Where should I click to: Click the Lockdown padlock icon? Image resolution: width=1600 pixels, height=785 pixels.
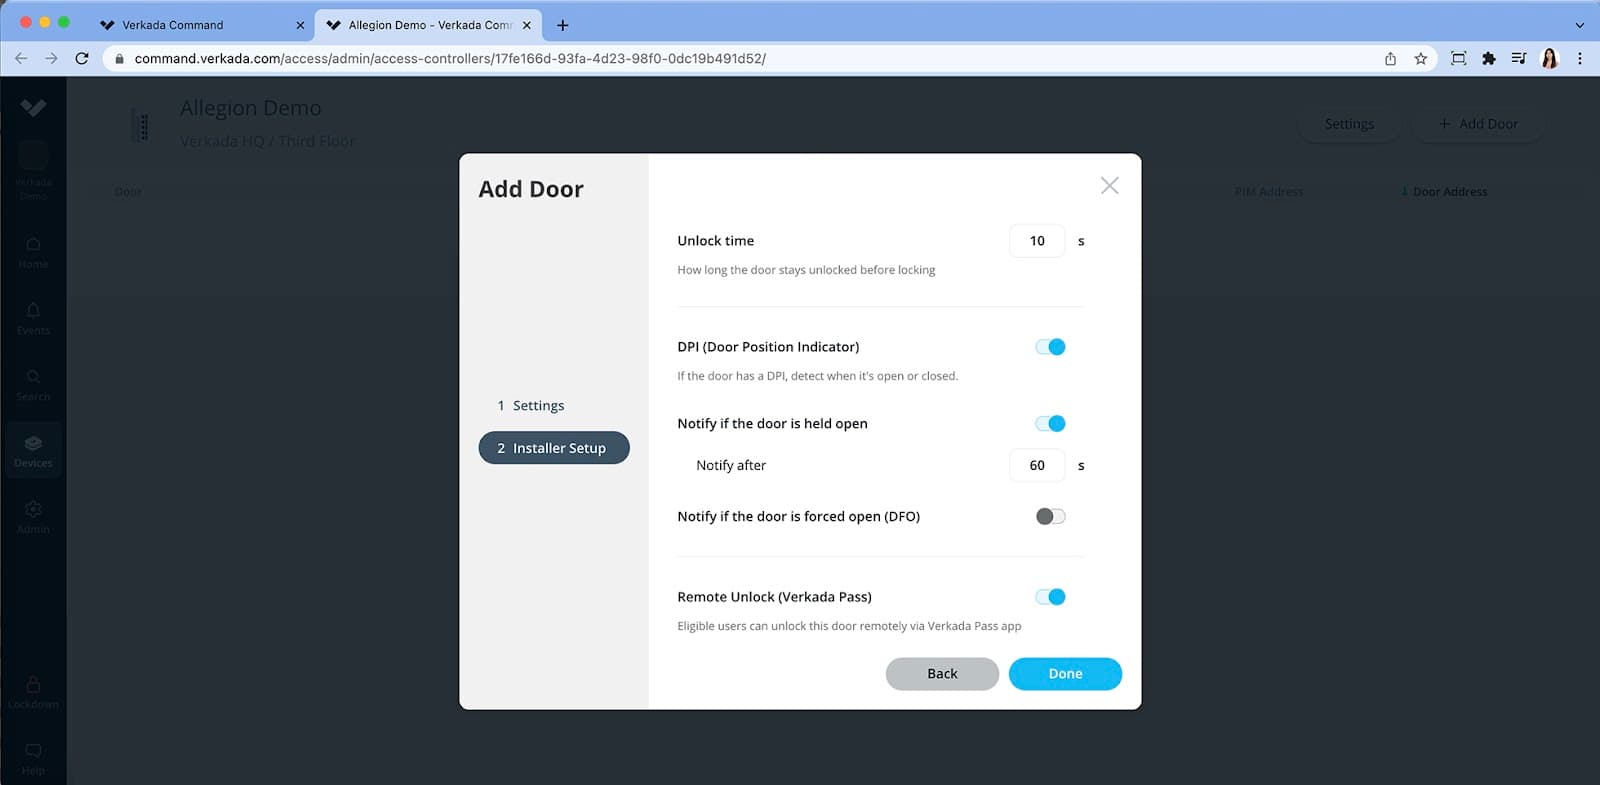tap(33, 685)
